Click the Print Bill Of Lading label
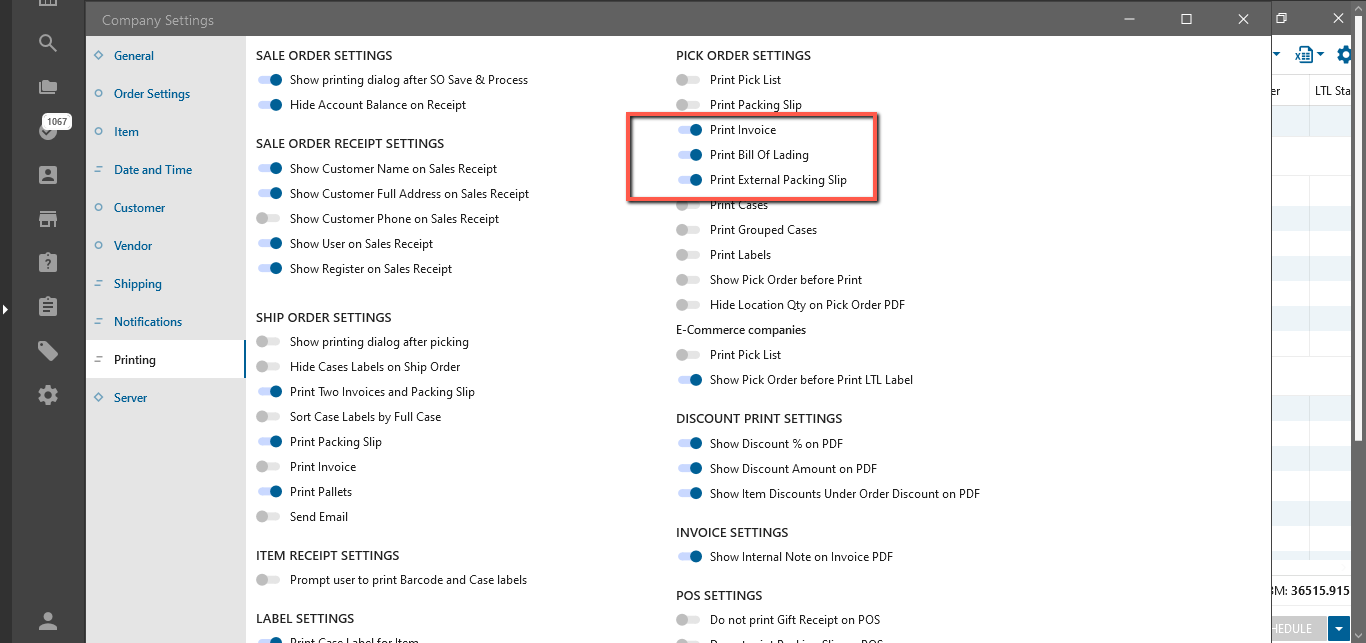This screenshot has width=1366, height=643. [x=758, y=155]
